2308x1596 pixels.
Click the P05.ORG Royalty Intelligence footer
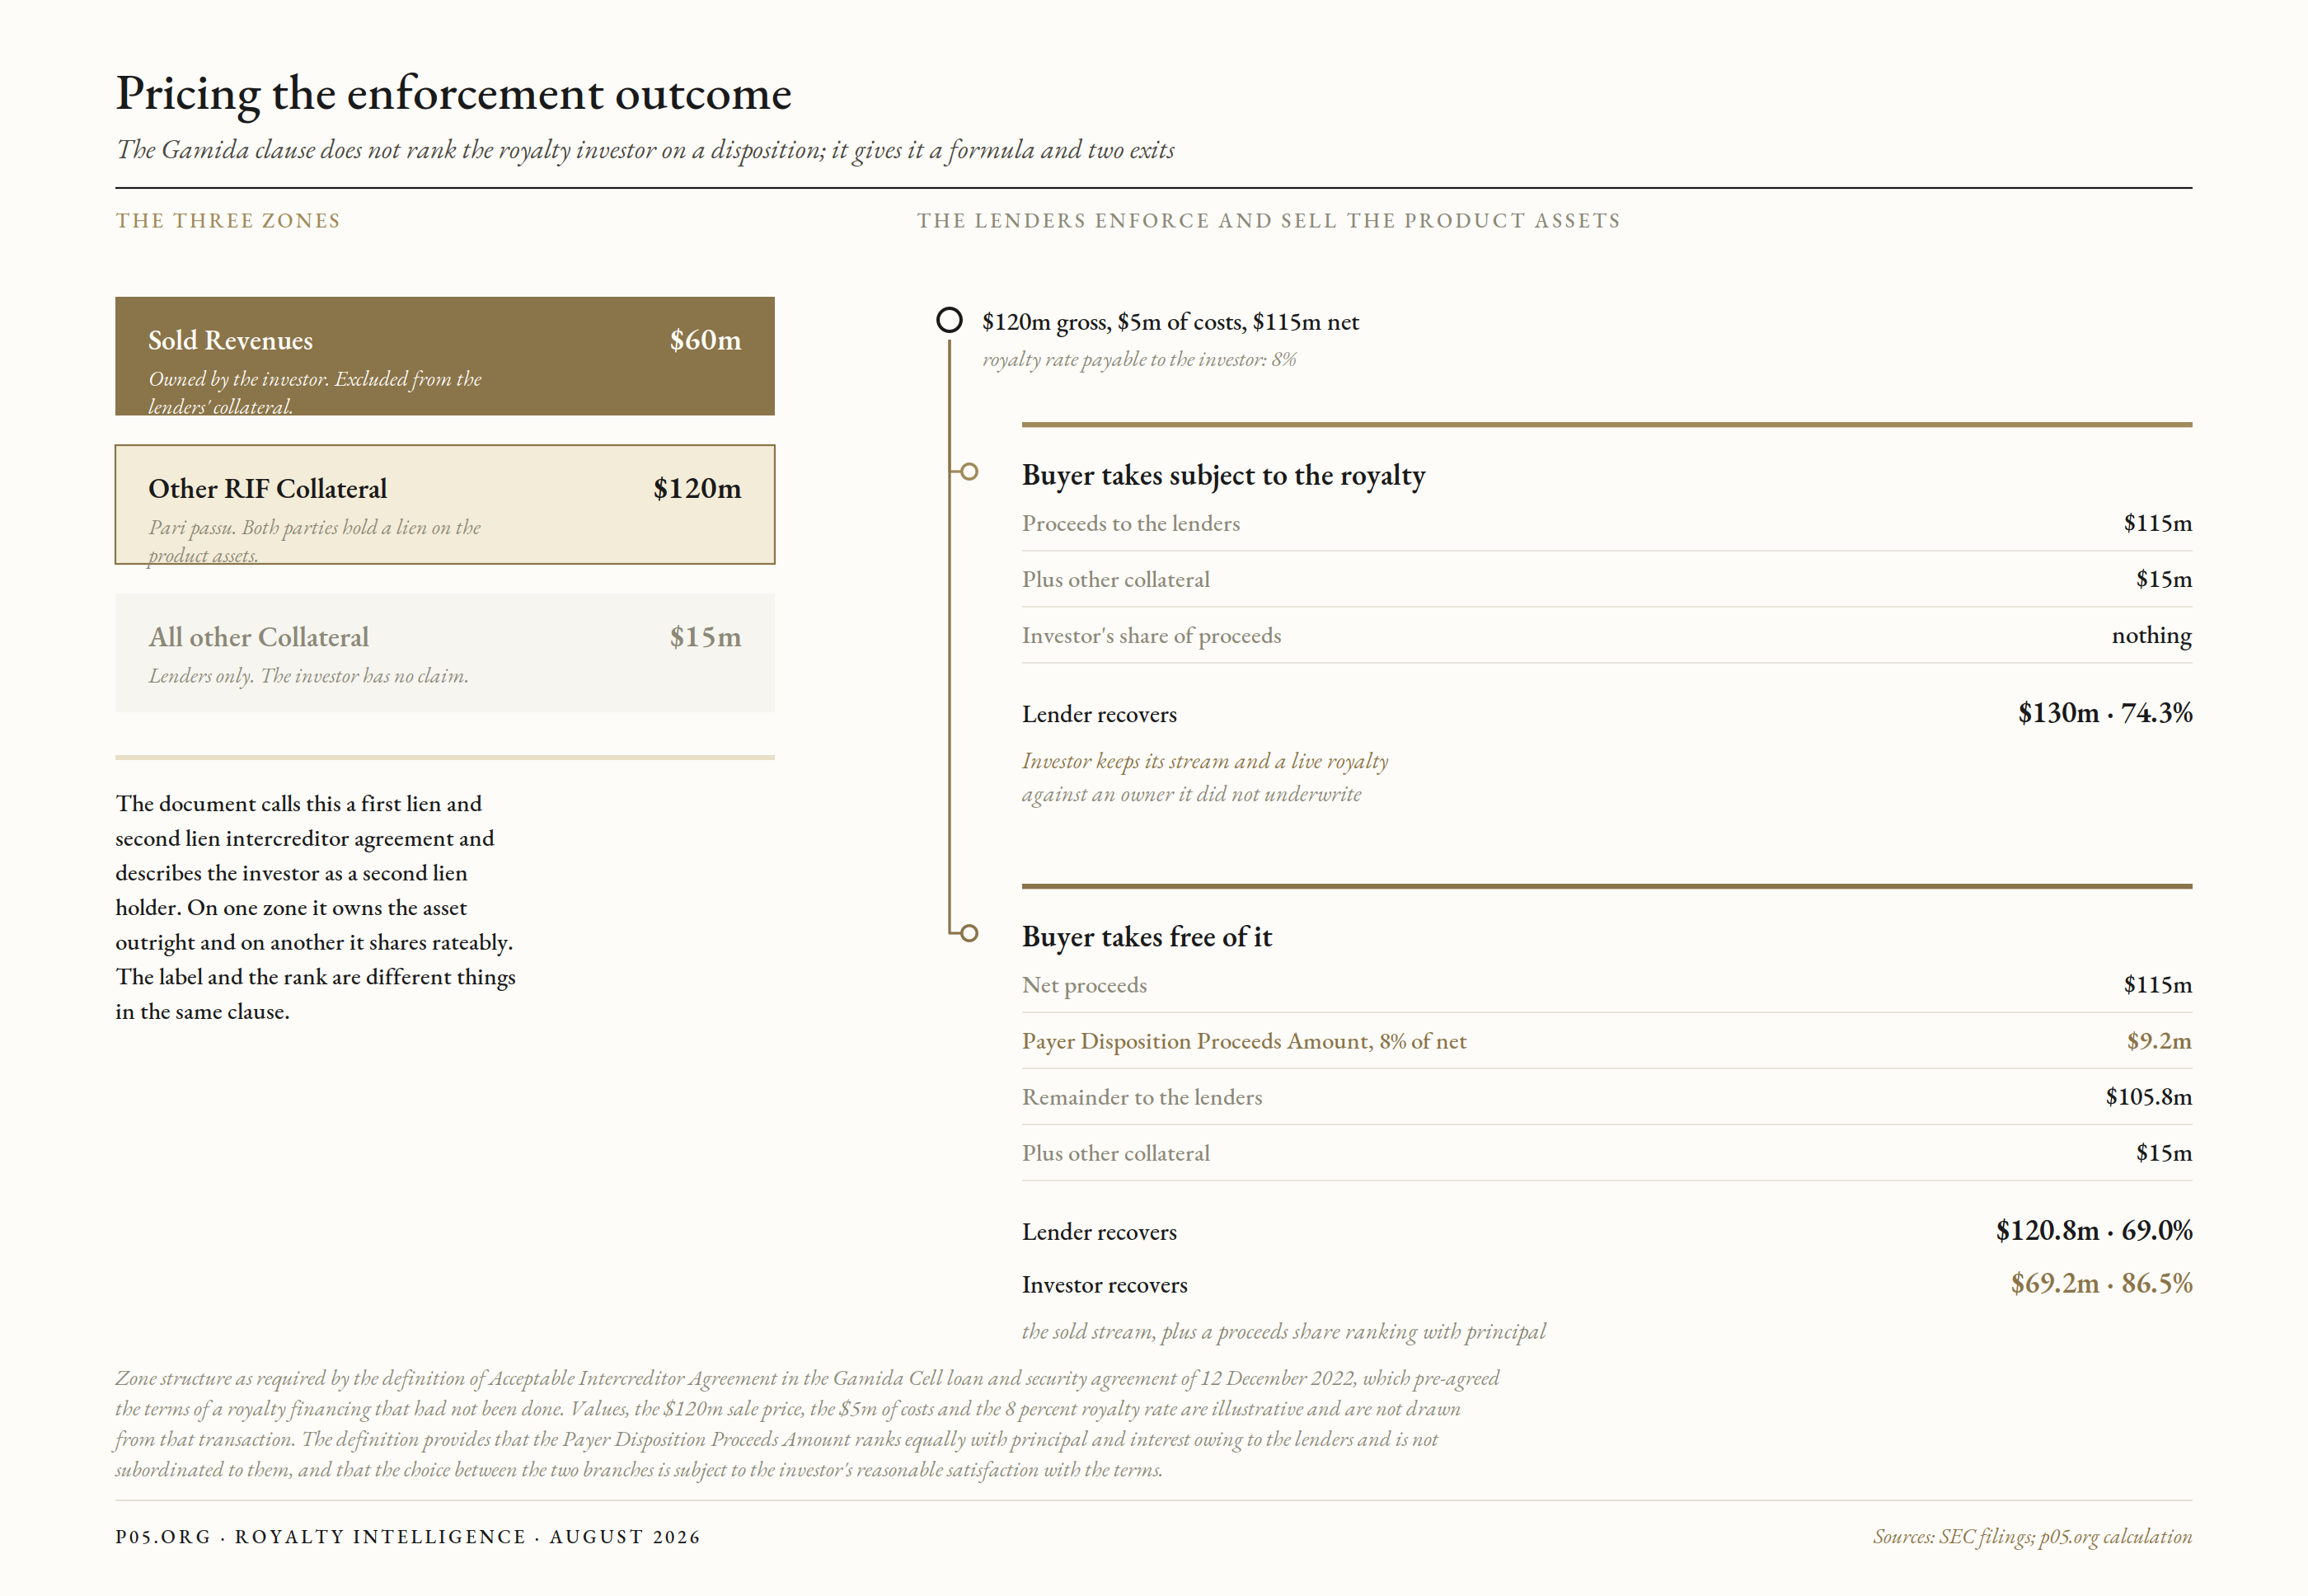click(408, 1537)
